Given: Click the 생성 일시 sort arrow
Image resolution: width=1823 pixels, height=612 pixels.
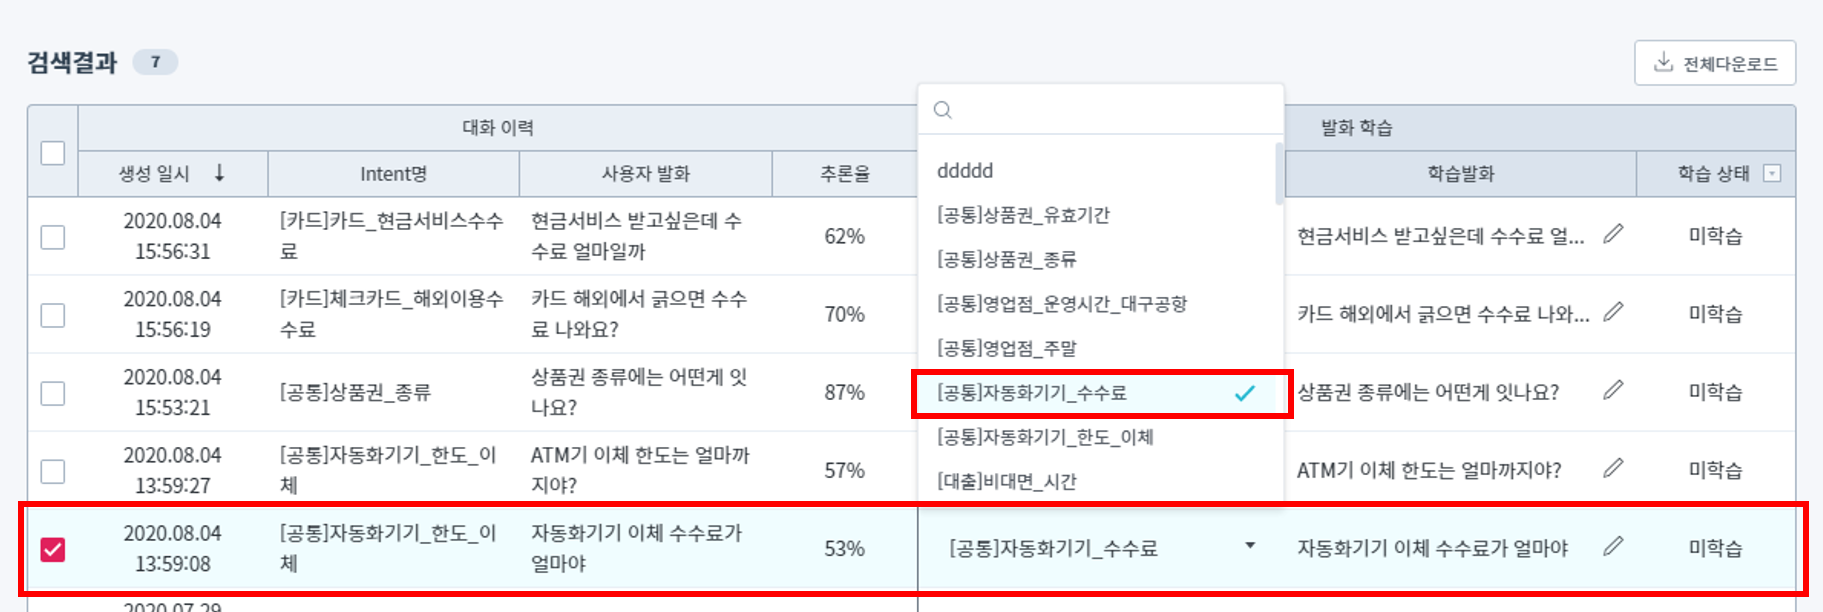Looking at the screenshot, I should click(x=220, y=173).
